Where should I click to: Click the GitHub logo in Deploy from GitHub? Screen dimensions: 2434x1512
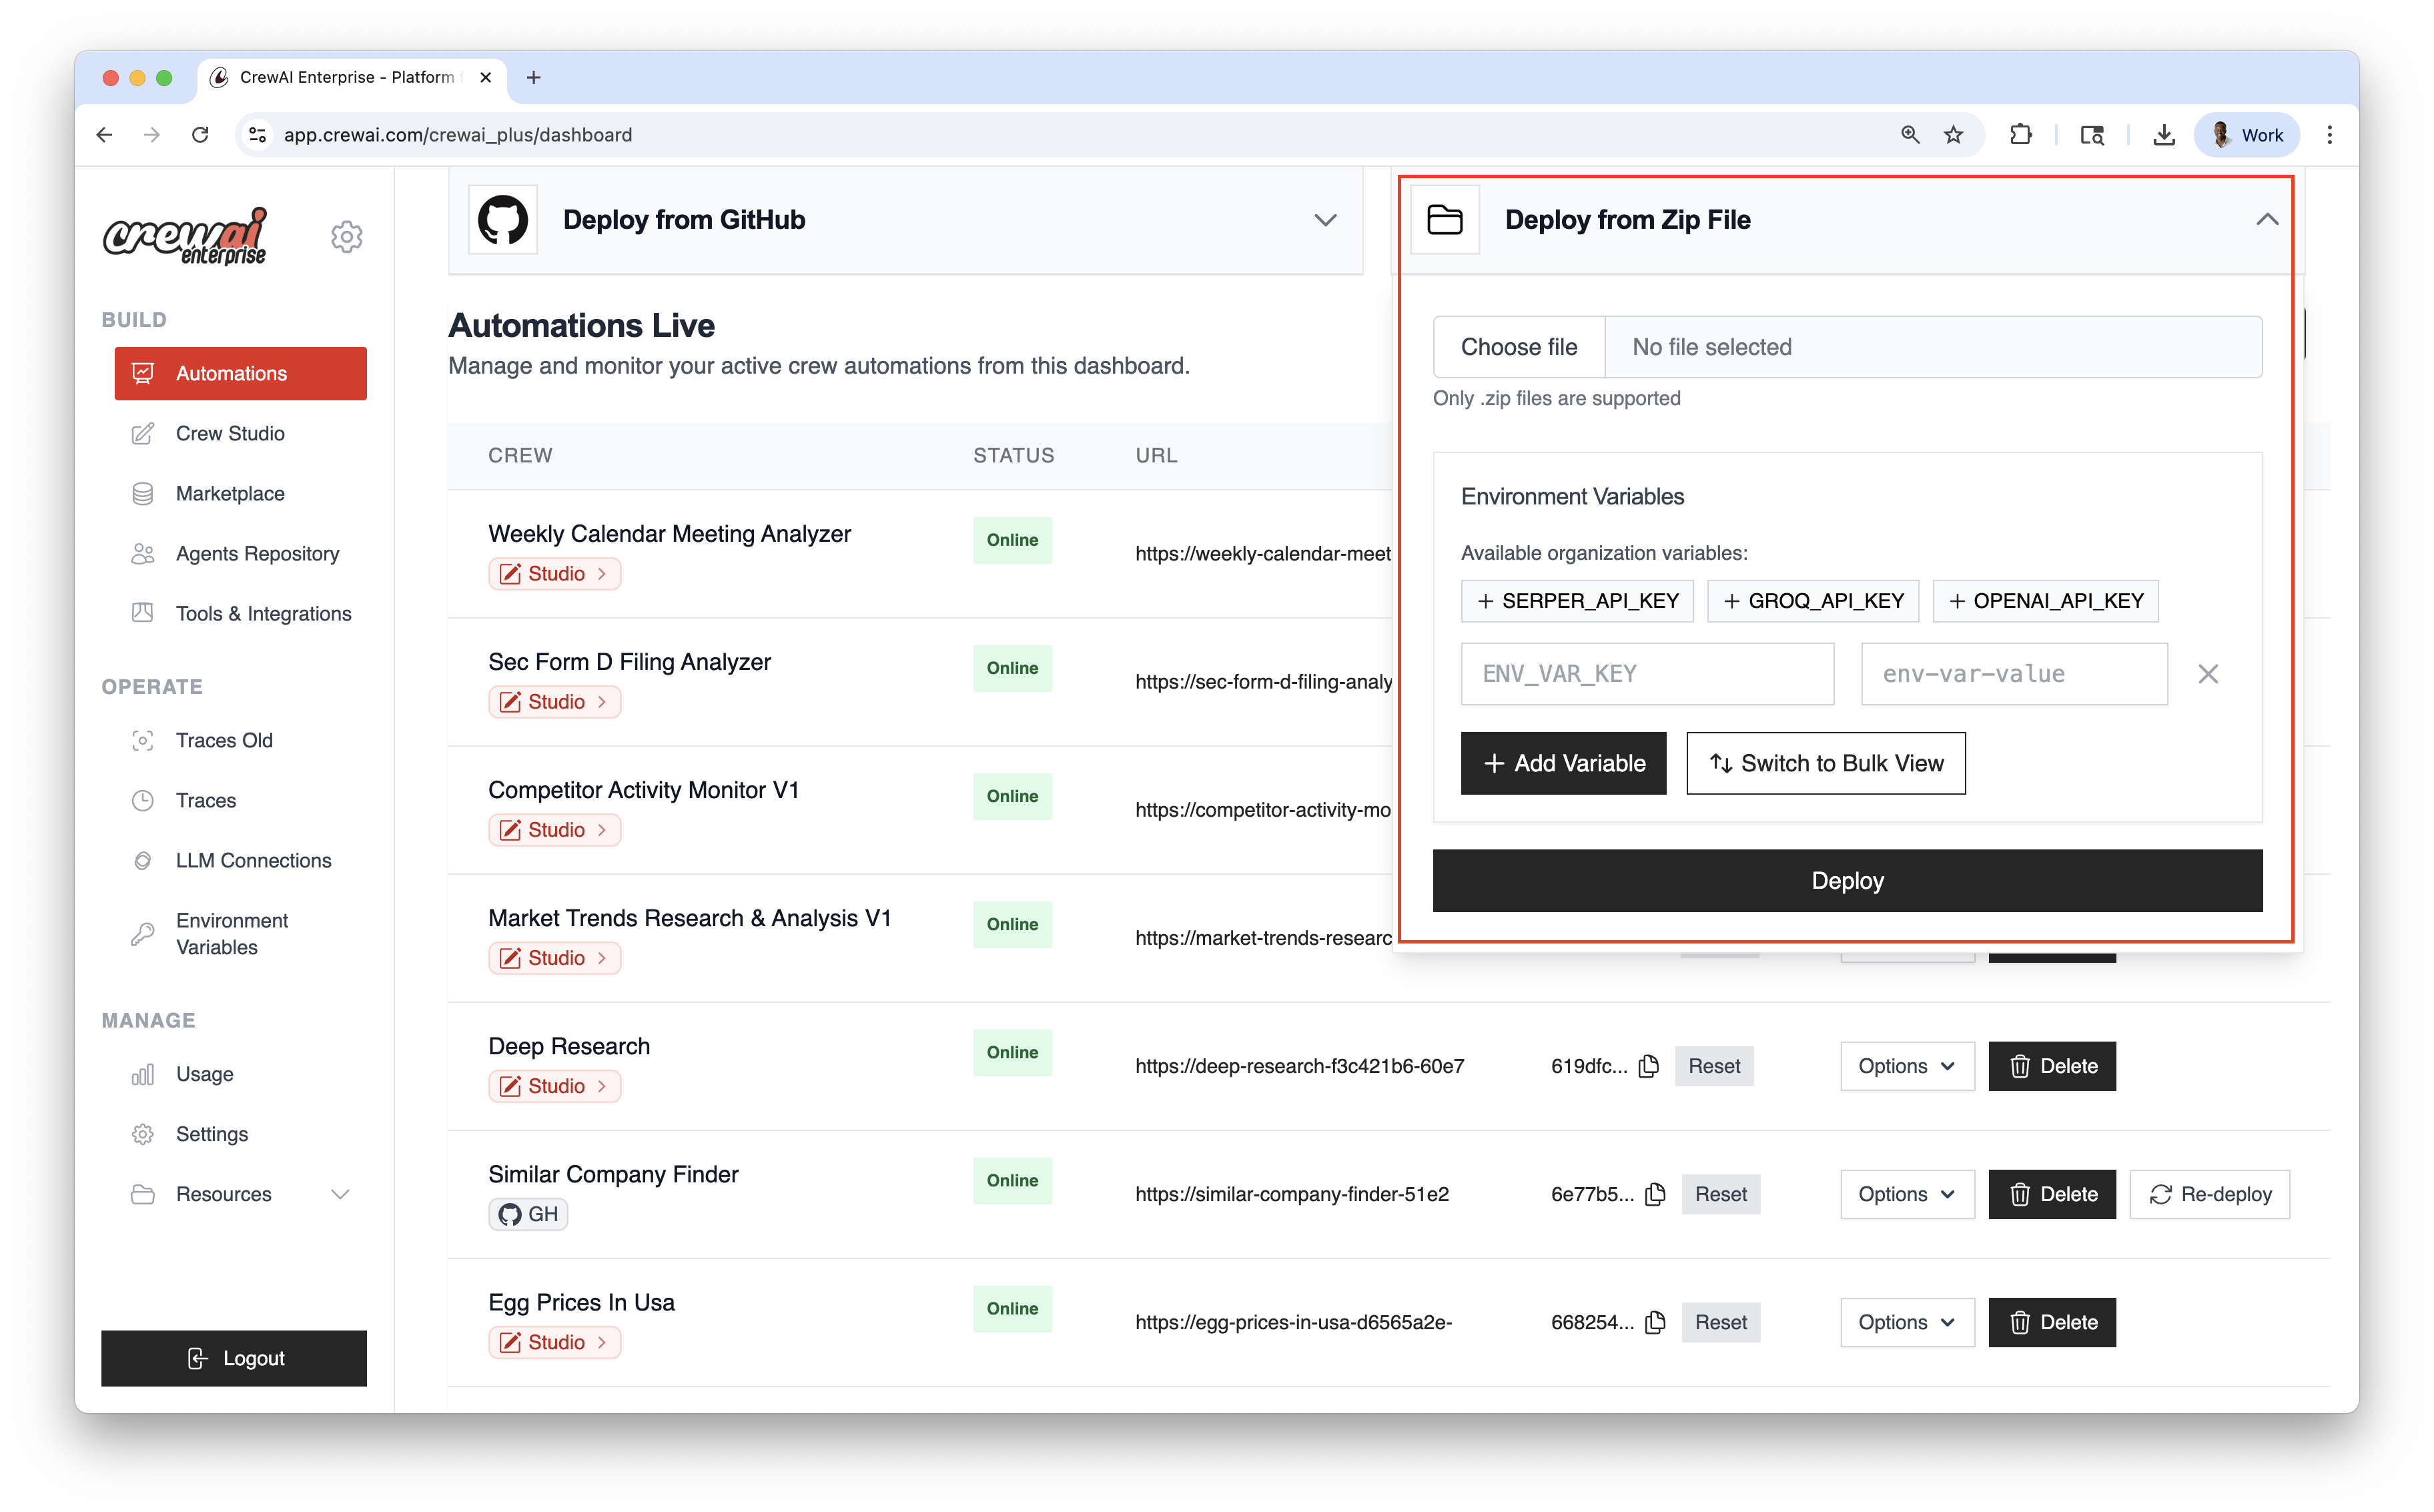(503, 219)
